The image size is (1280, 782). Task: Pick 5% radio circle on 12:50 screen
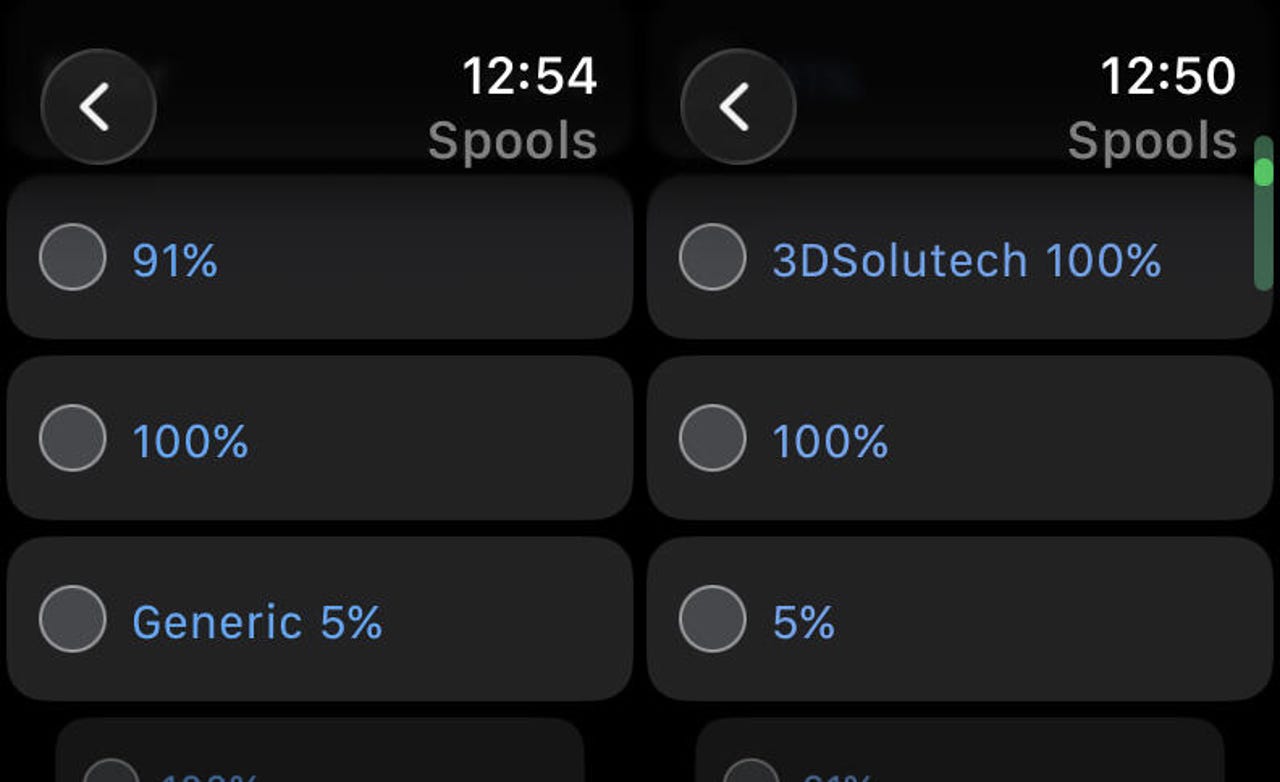pos(712,619)
